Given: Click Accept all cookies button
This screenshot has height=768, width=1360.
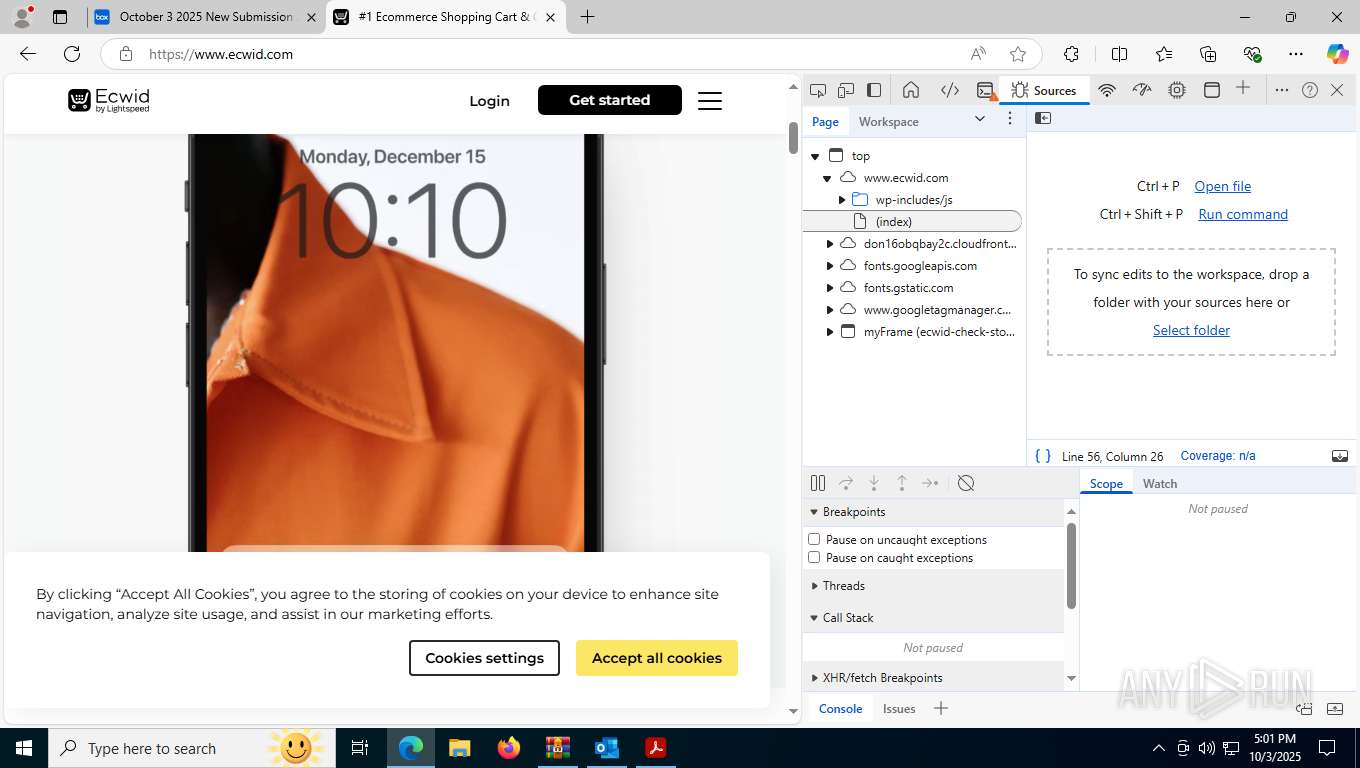Looking at the screenshot, I should click(x=657, y=658).
